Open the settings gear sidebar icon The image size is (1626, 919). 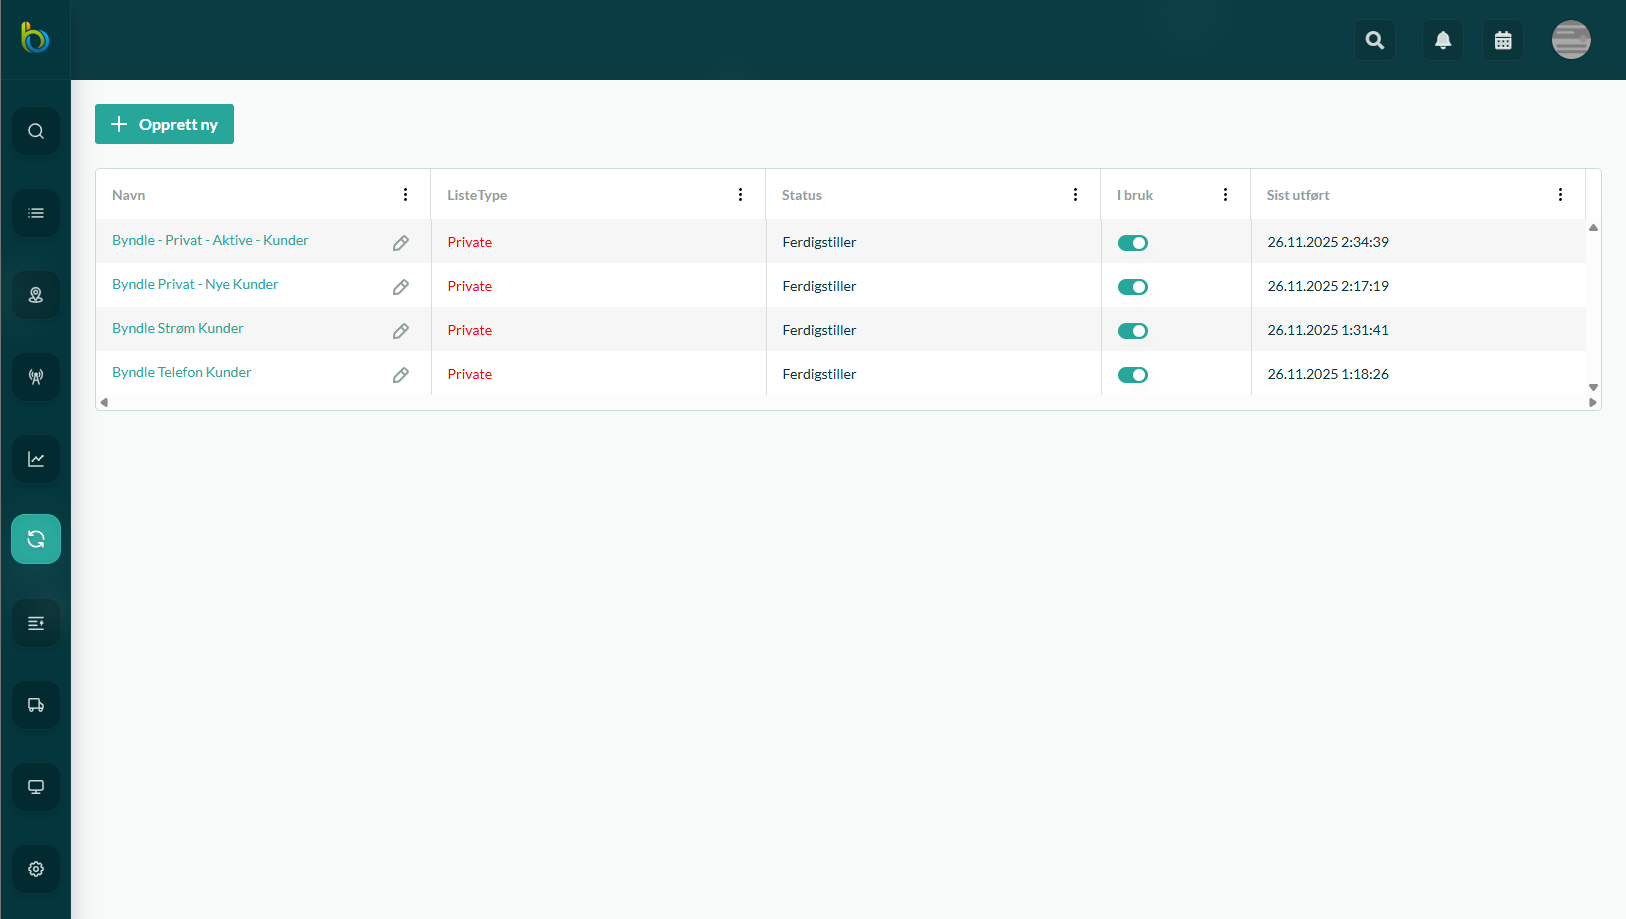coord(36,869)
